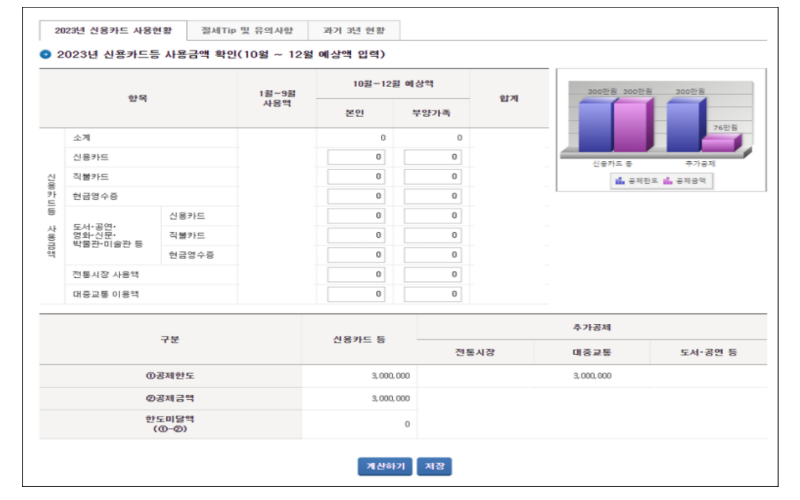Viewport: 800px width, 500px height.
Task: Click 직불카드 본인 input field
Action: point(356,177)
